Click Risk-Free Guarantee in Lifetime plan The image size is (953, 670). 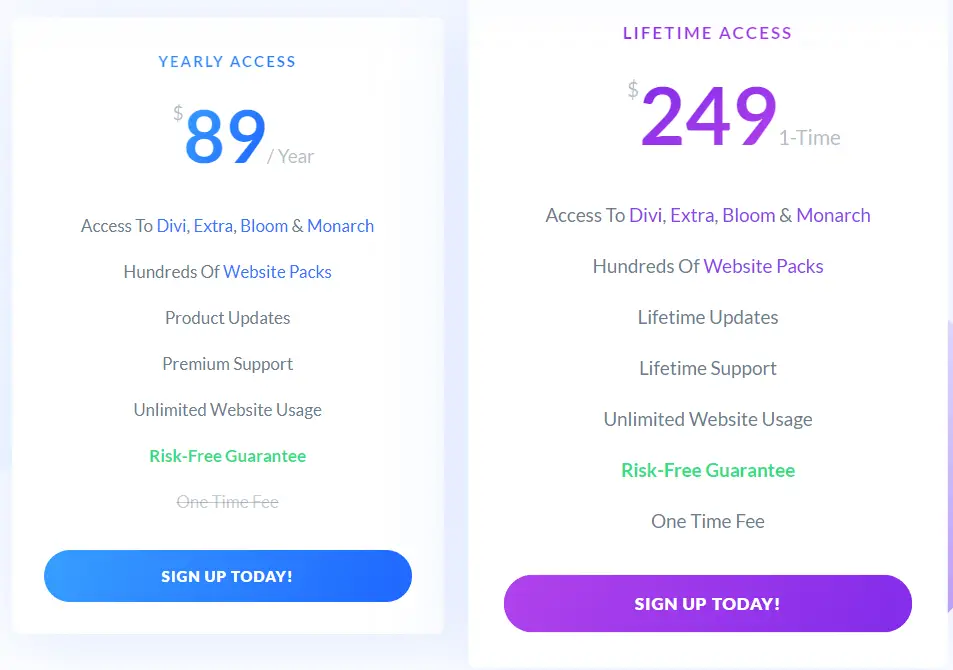click(x=708, y=470)
